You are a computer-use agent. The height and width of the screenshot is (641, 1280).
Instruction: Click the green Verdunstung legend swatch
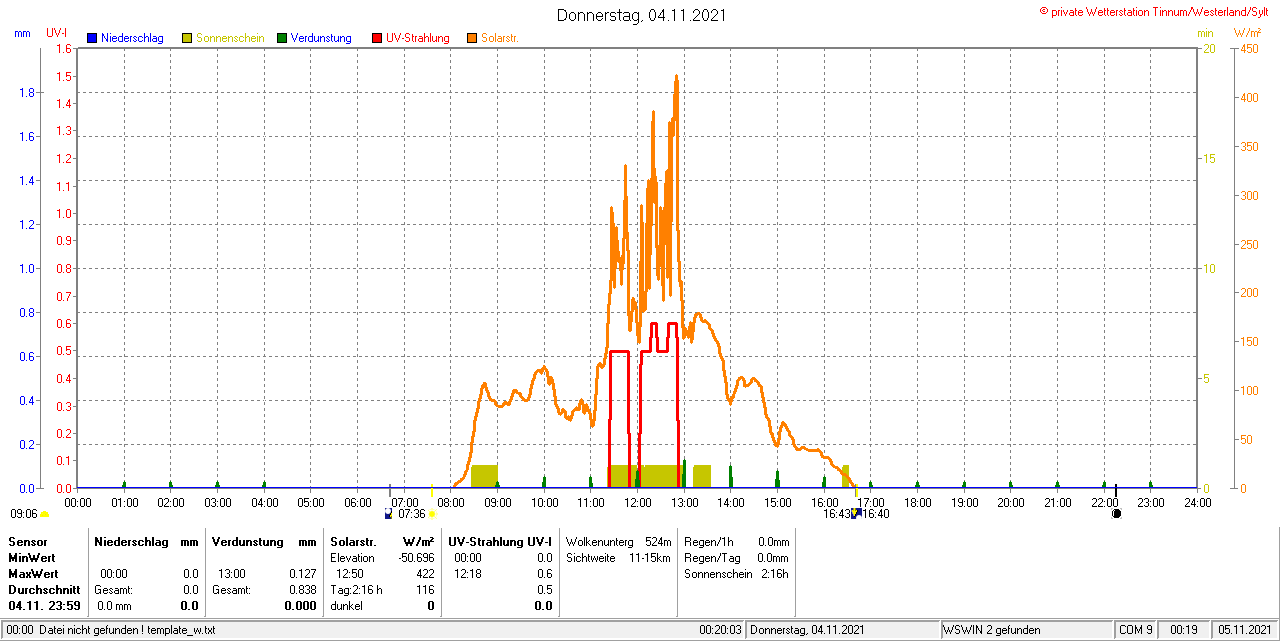(x=282, y=38)
